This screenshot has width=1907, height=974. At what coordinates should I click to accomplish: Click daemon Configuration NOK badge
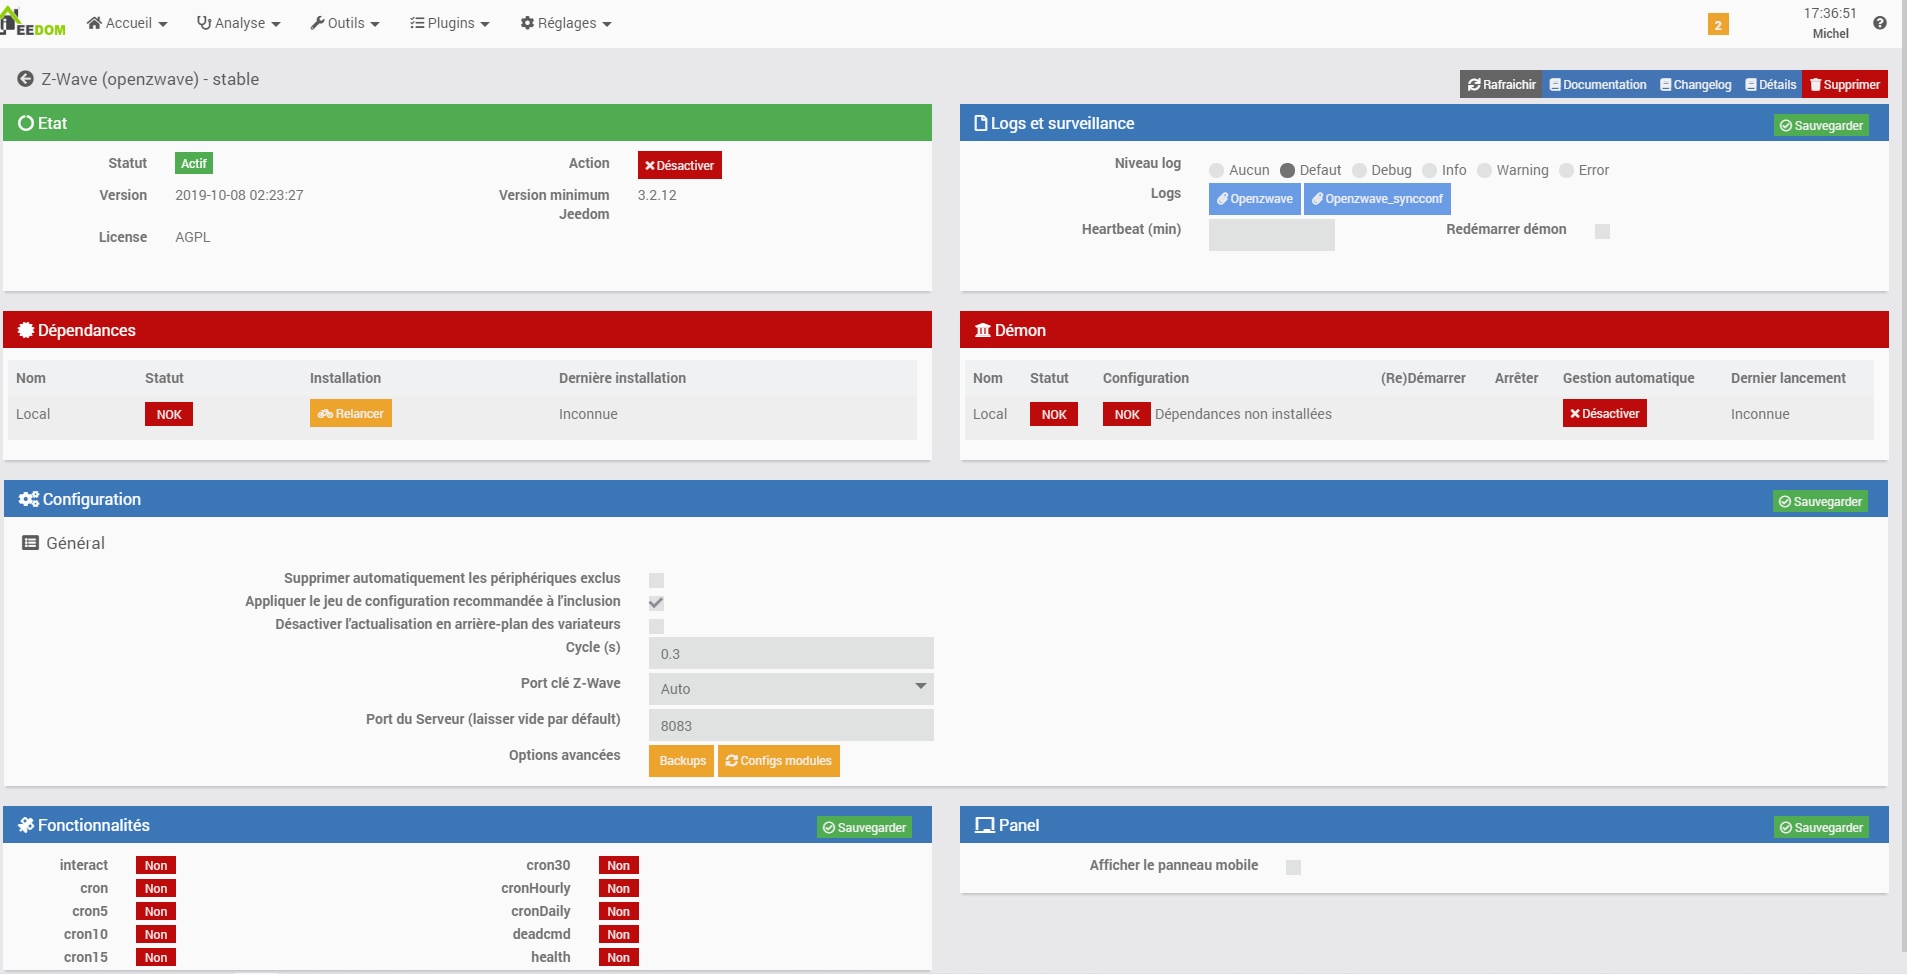(1127, 414)
